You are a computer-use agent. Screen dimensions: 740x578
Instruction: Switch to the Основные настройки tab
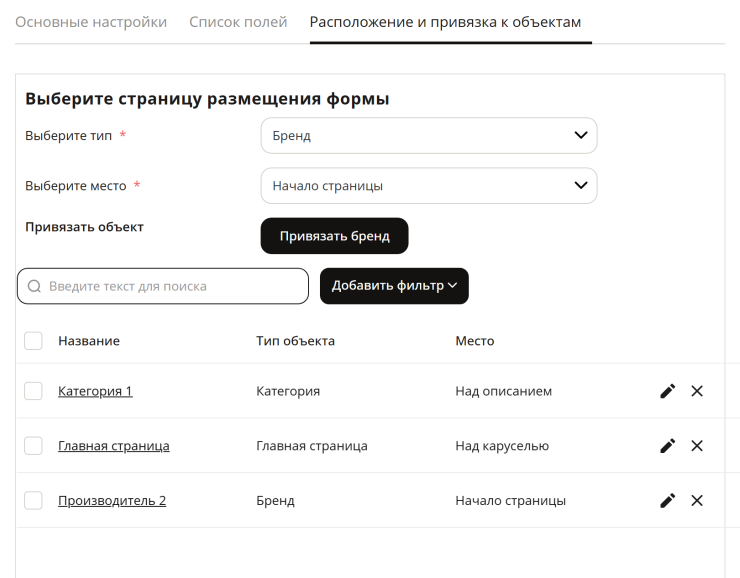click(91, 22)
